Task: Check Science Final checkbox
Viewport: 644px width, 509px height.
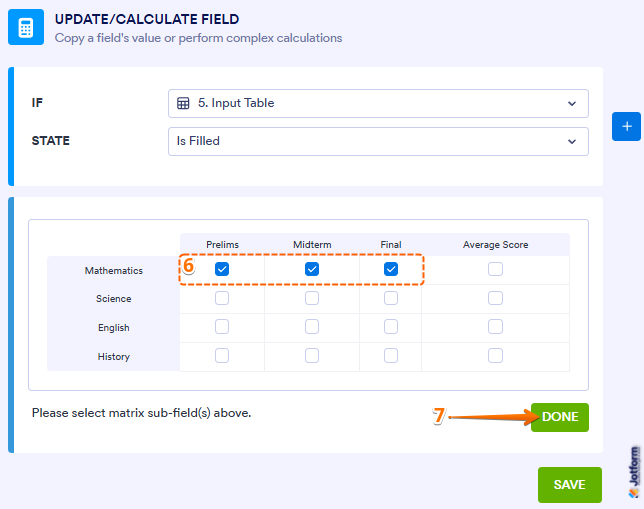Action: point(391,298)
